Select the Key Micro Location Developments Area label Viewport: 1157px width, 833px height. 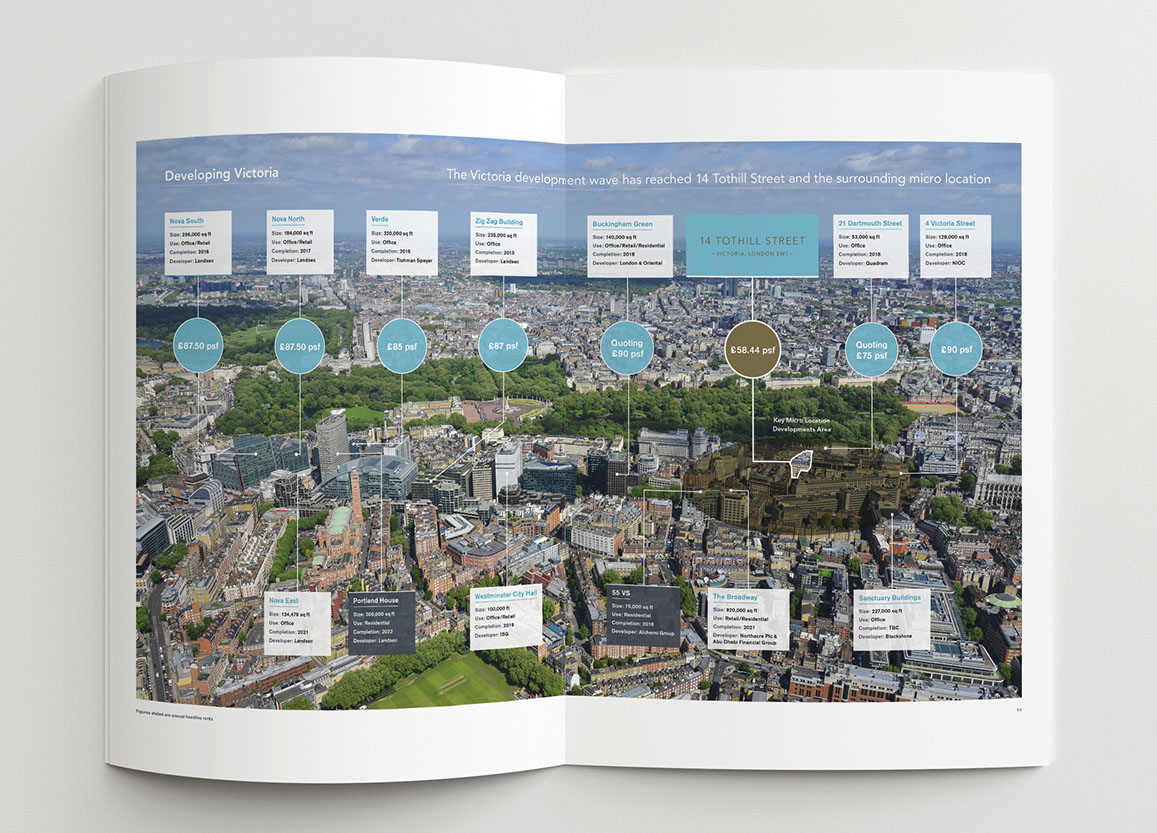[802, 424]
